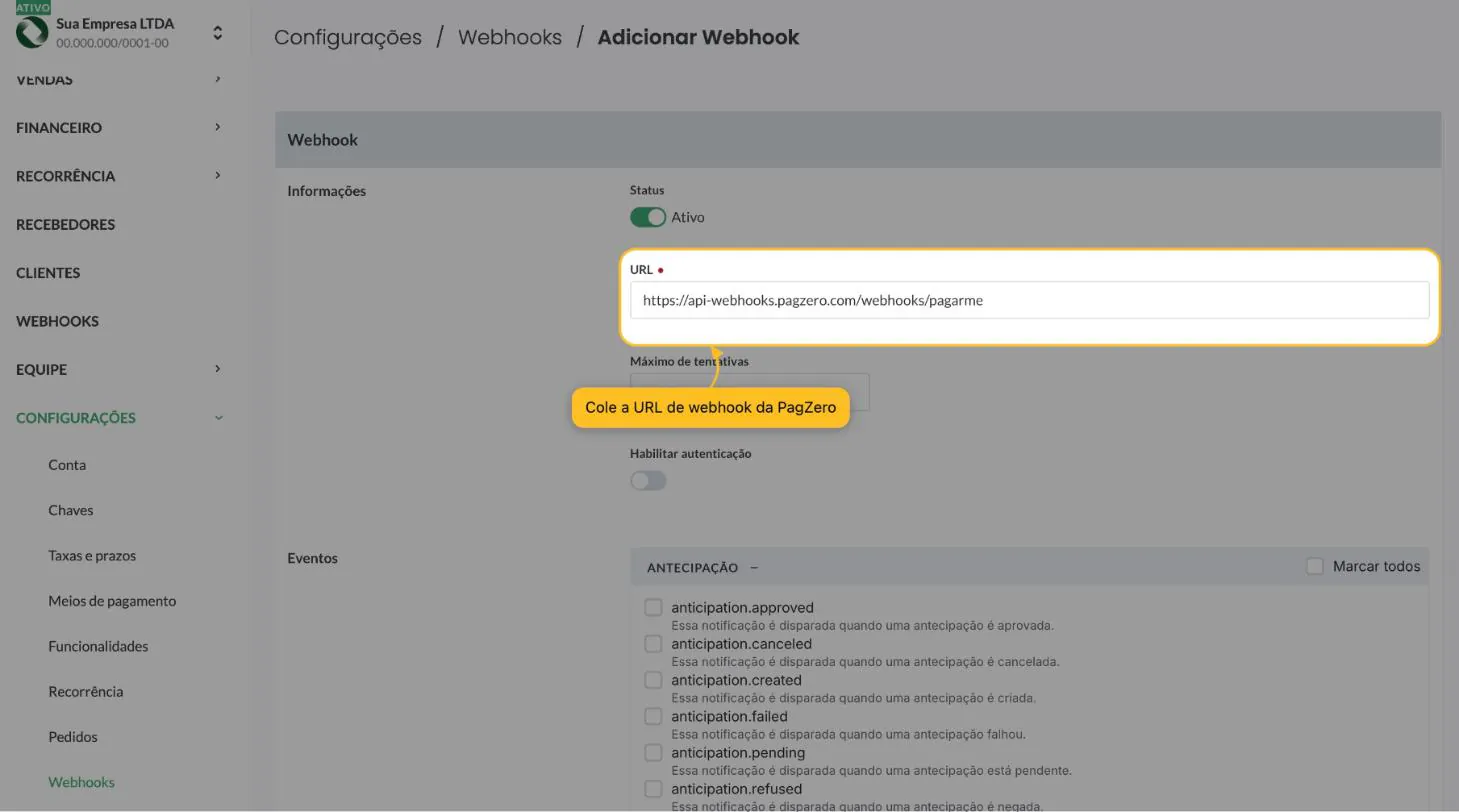Viewport: 1459px width, 812px height.
Task: Go to RECEBEDORES
Action: 66,224
